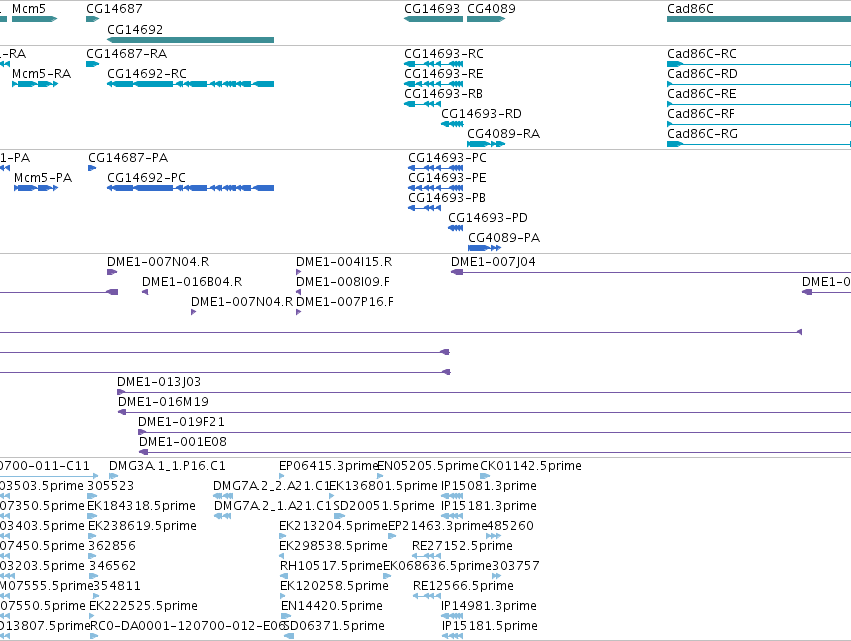Image resolution: width=851 pixels, height=641 pixels.
Task: Click transcript Cad86C-RD
Action: 759,84
